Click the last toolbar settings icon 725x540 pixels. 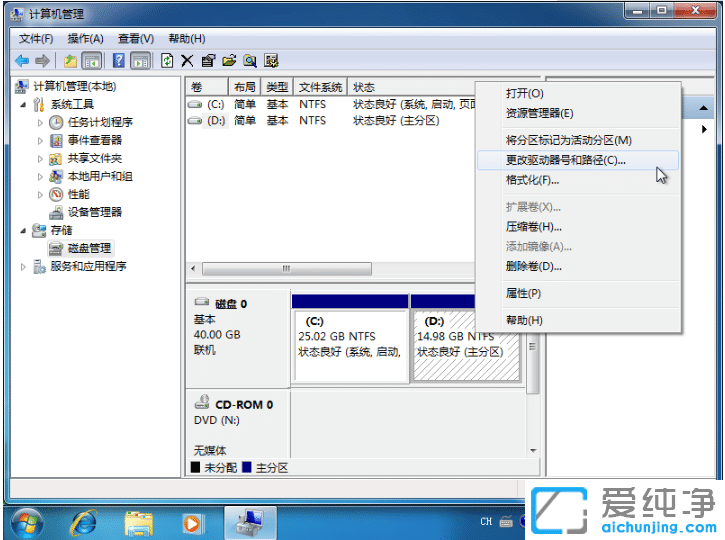[271, 61]
